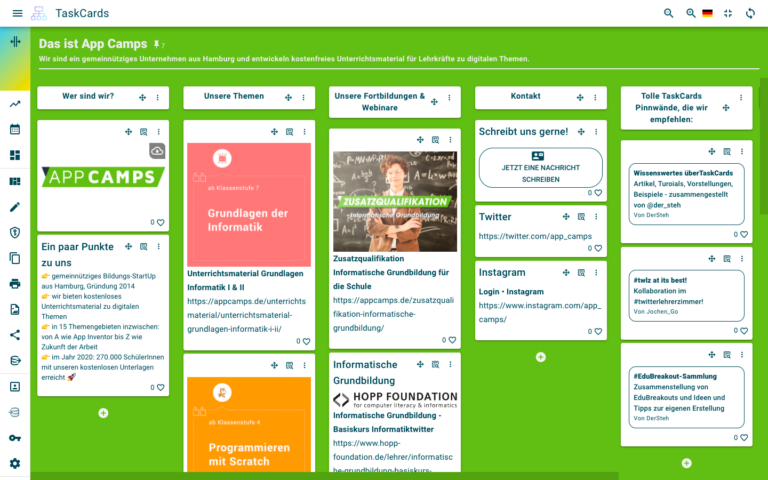Open the Programmieren mit Scratch thumbnail

pos(249,424)
